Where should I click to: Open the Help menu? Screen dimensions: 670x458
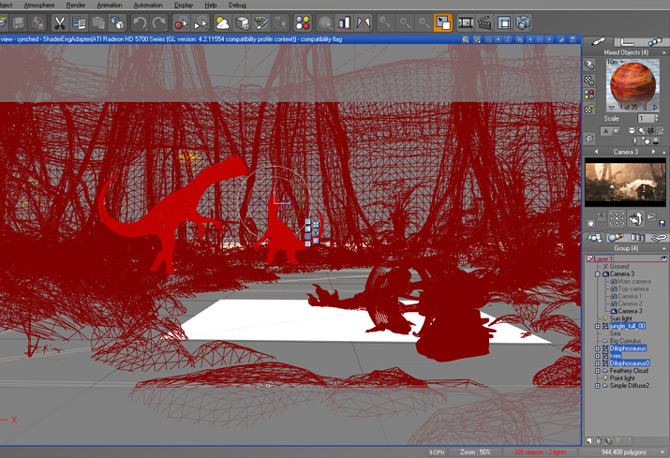tap(211, 5)
